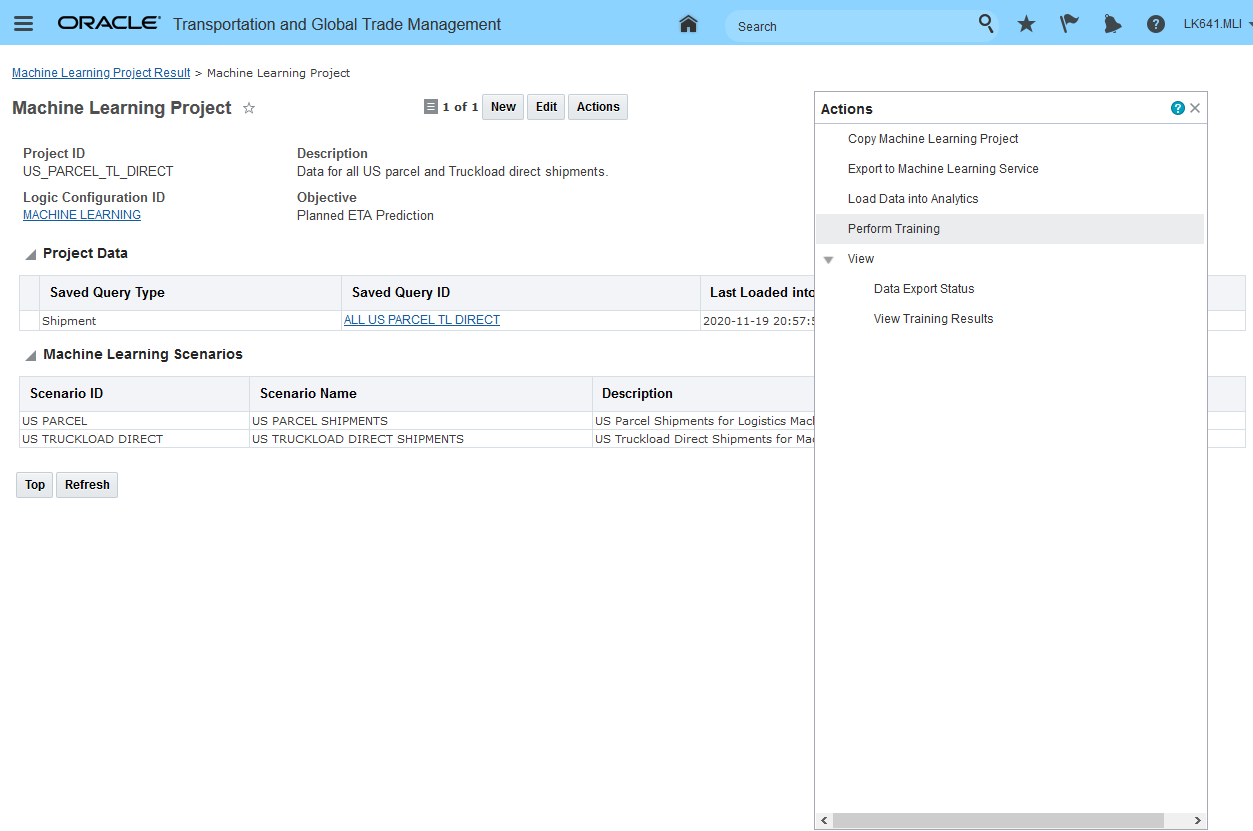Click the Actions button

598,107
